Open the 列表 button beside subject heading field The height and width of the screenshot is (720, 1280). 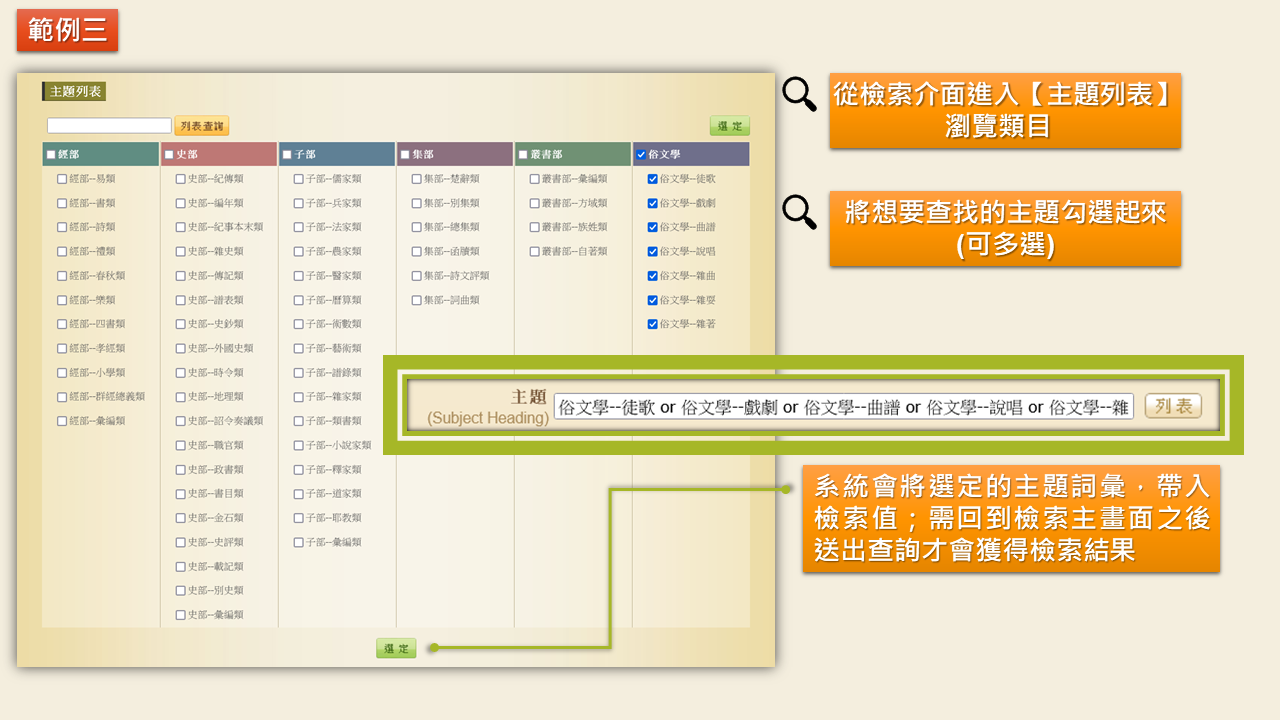1173,406
